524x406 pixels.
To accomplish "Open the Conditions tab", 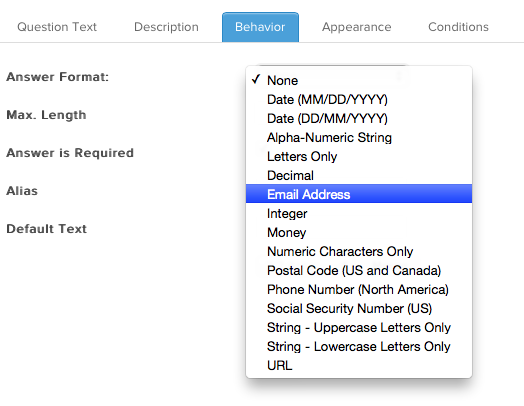I will 458,27.
